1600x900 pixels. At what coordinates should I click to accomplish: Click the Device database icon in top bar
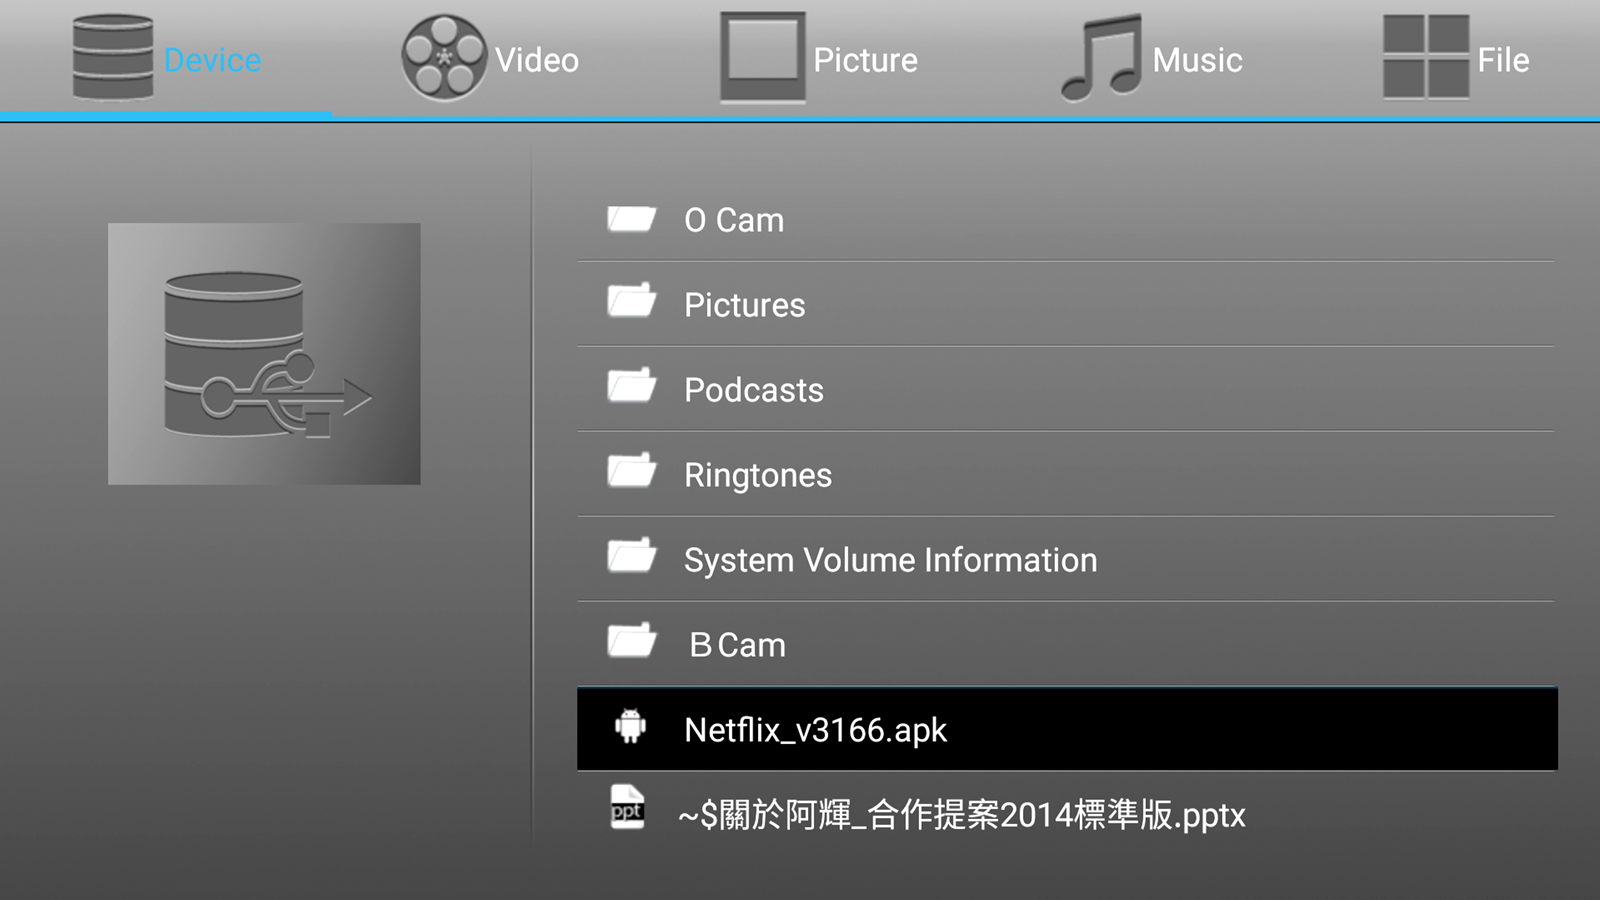point(112,58)
